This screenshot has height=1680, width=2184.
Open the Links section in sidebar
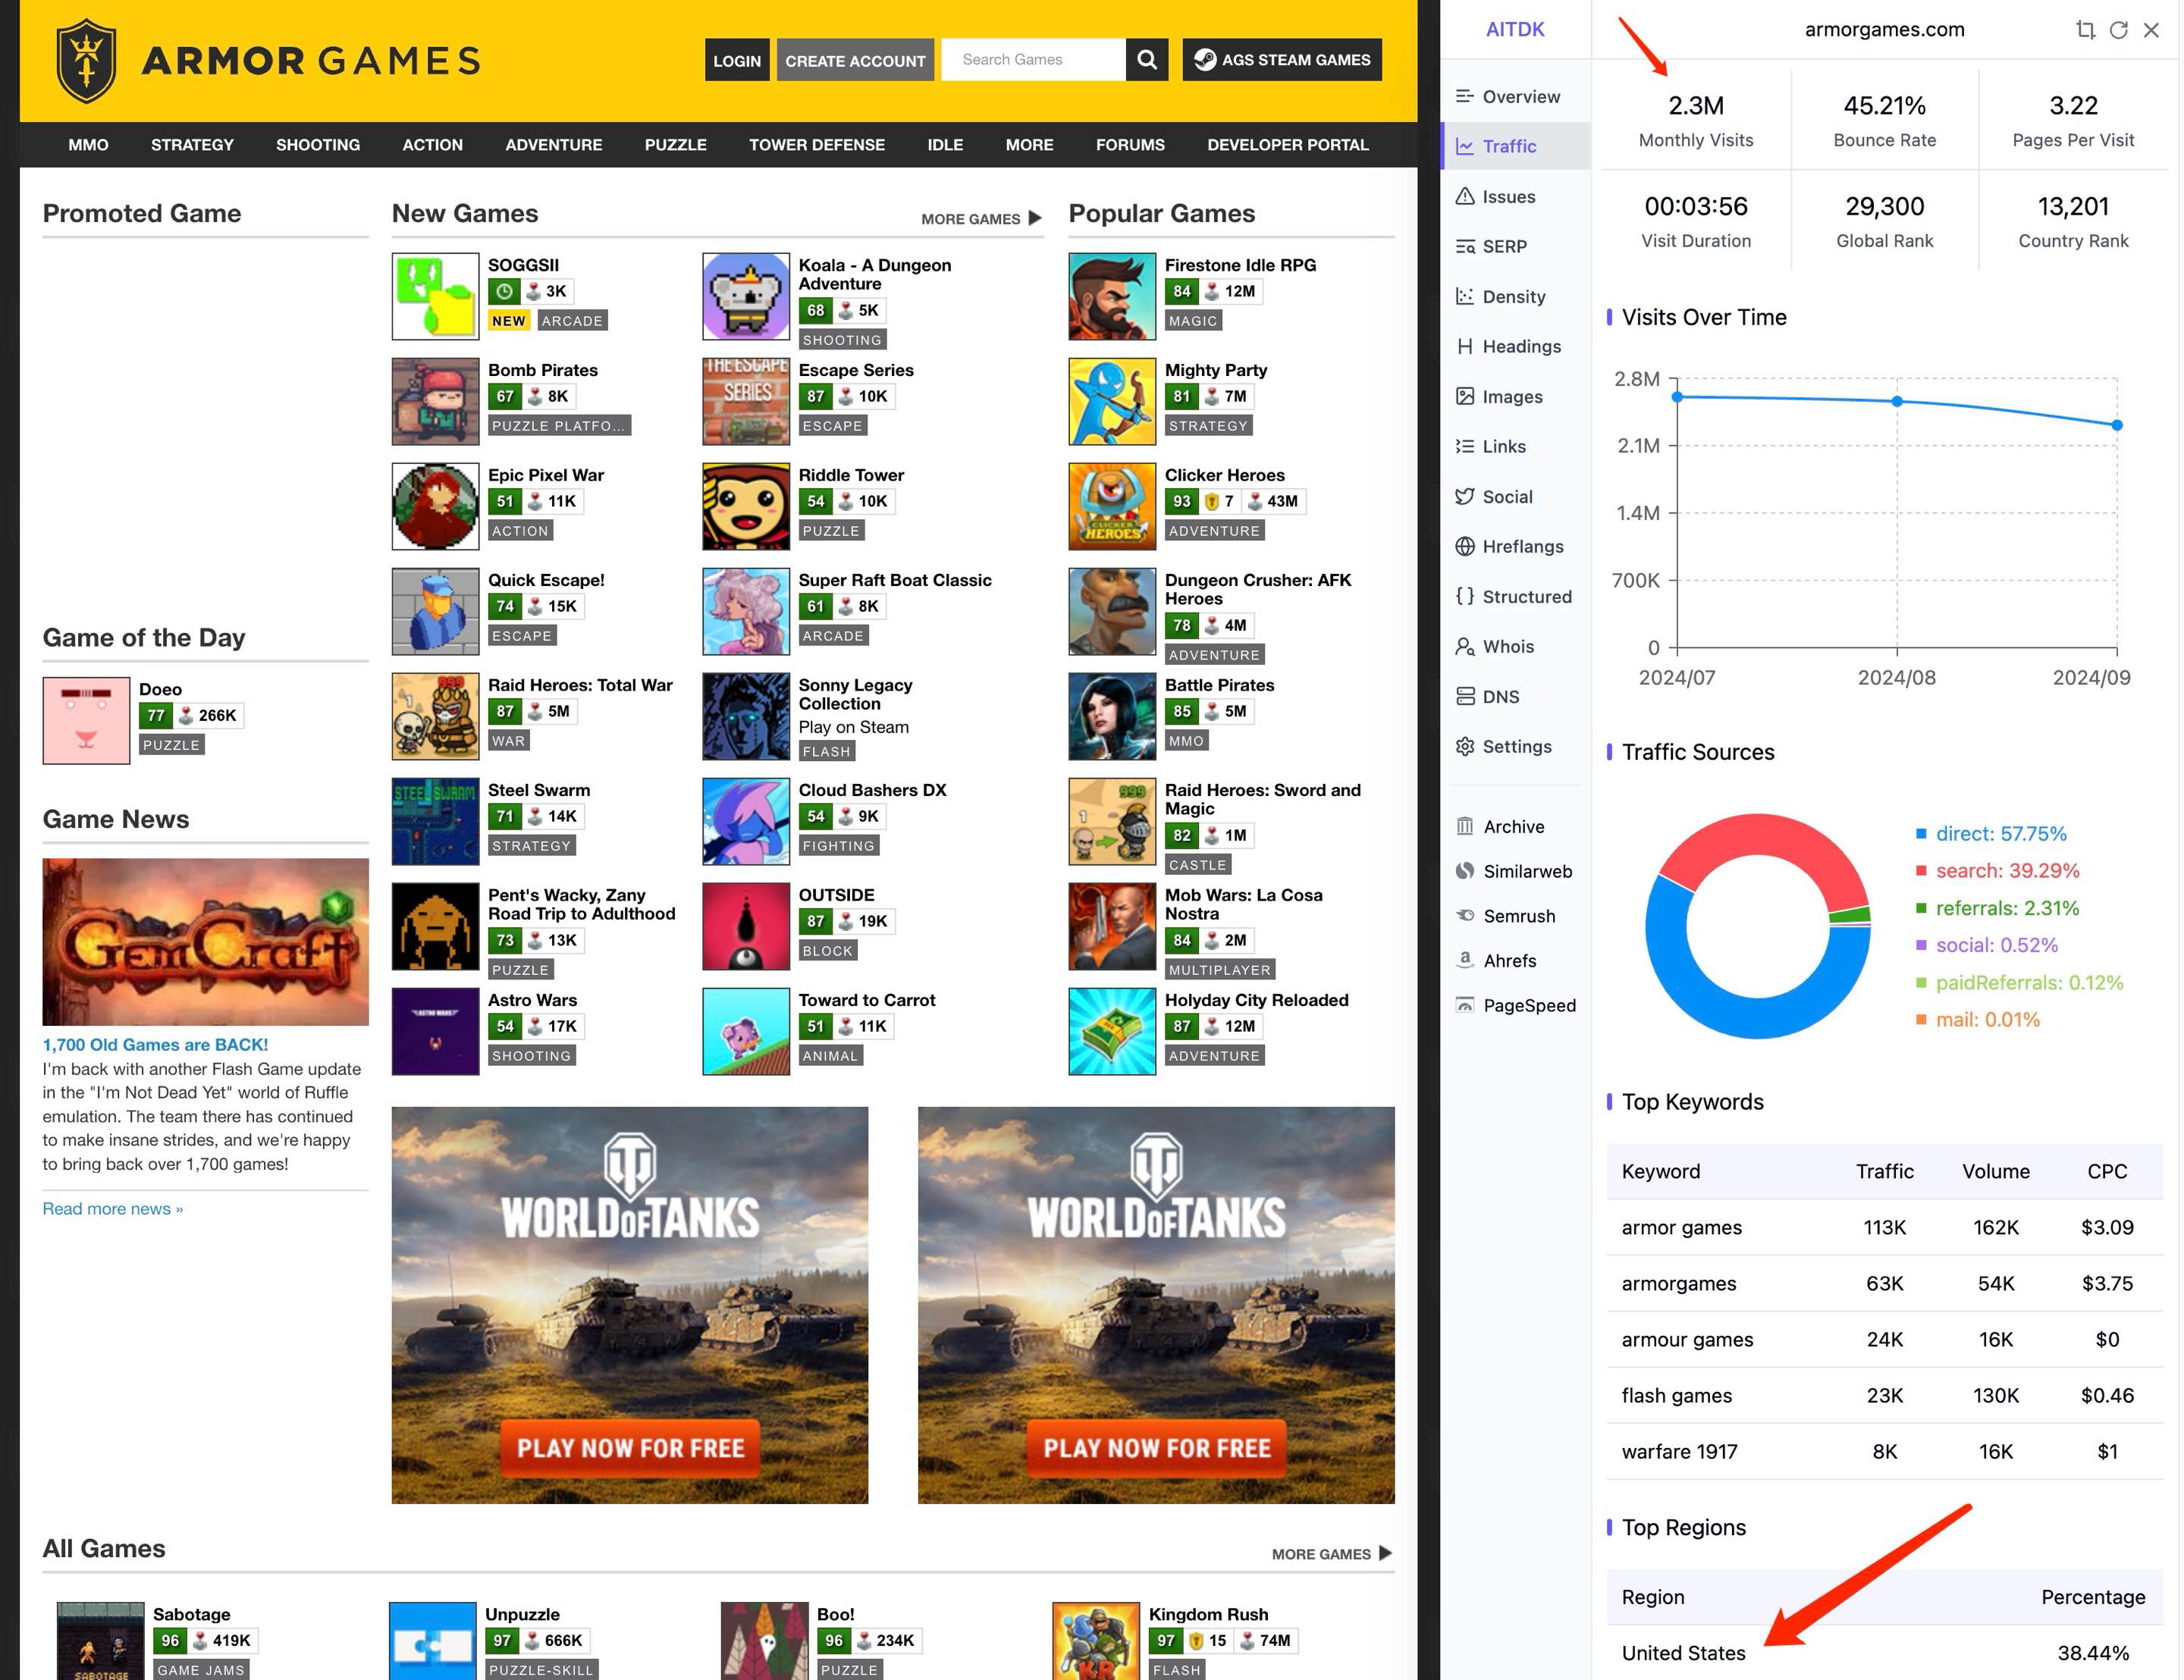tap(1516, 447)
